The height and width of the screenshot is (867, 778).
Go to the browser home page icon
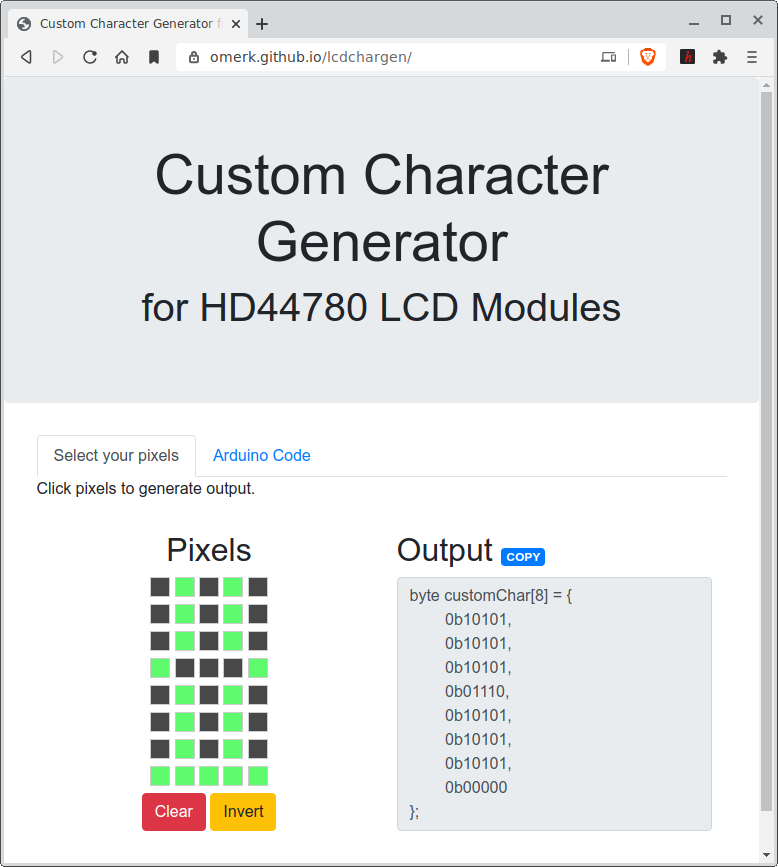tap(122, 57)
